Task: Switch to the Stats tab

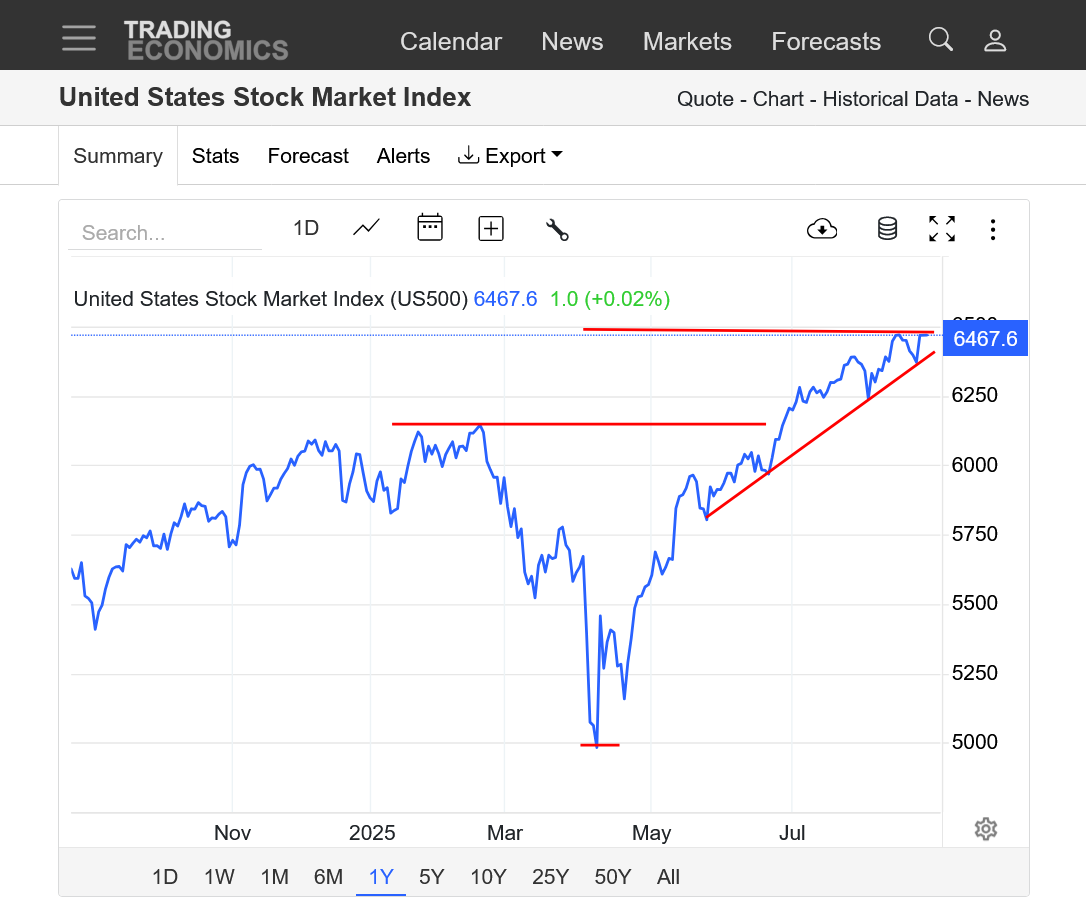Action: pos(216,156)
